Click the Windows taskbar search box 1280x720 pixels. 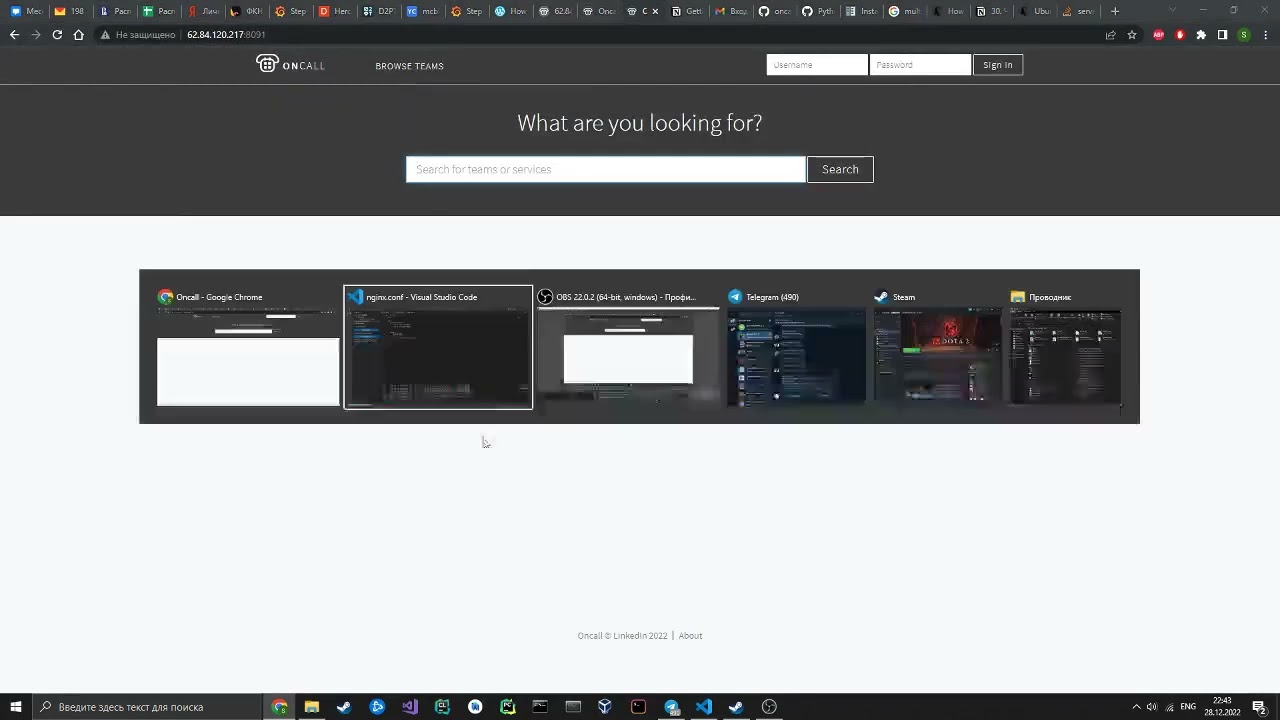point(148,707)
